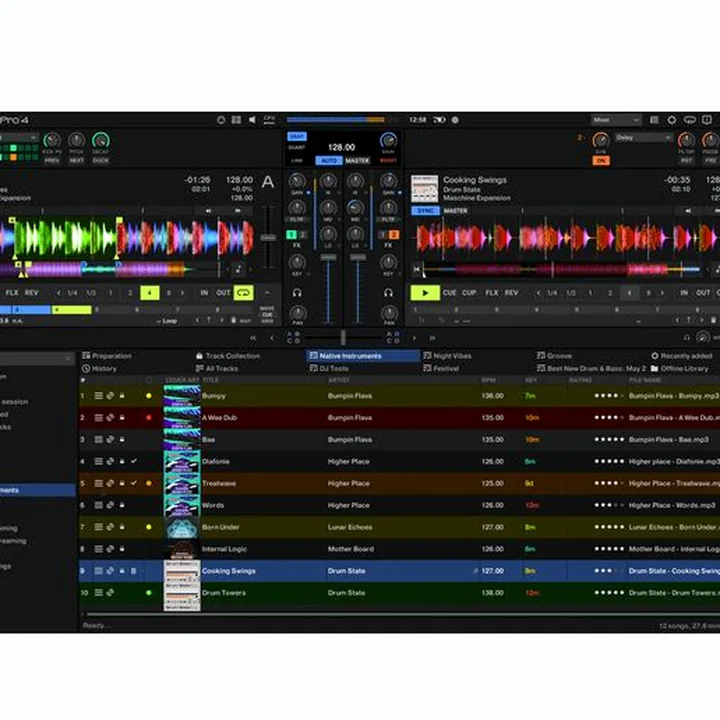Click CUE on deck B
The height and width of the screenshot is (720, 720).
[x=450, y=292]
